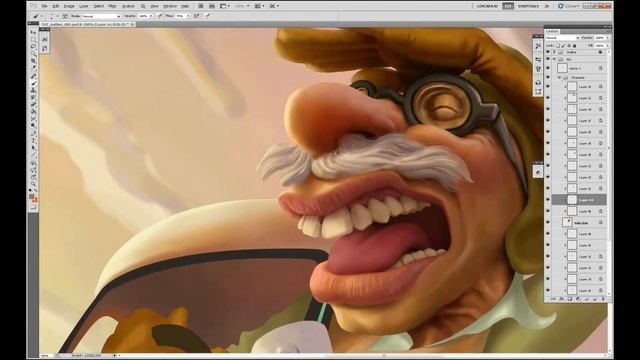The height and width of the screenshot is (360, 640).
Task: Select the Eraser tool
Action: [x=33, y=104]
